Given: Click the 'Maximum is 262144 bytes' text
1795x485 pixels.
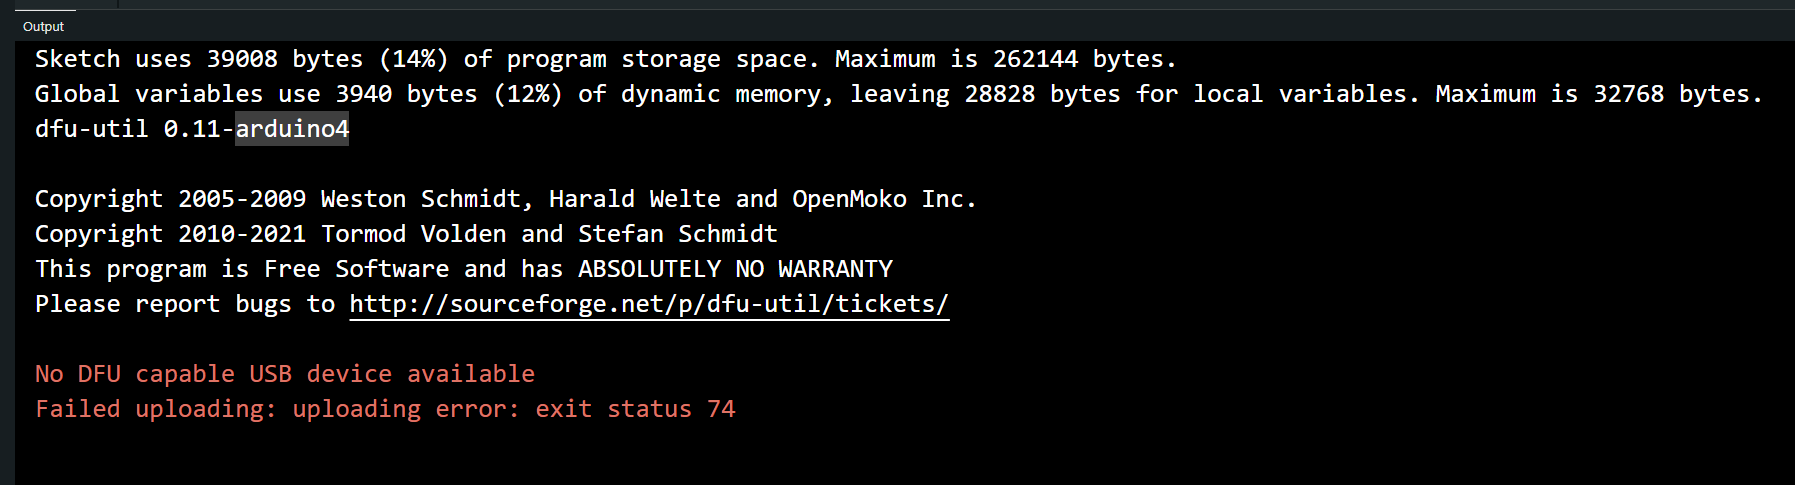Looking at the screenshot, I should (x=1005, y=59).
